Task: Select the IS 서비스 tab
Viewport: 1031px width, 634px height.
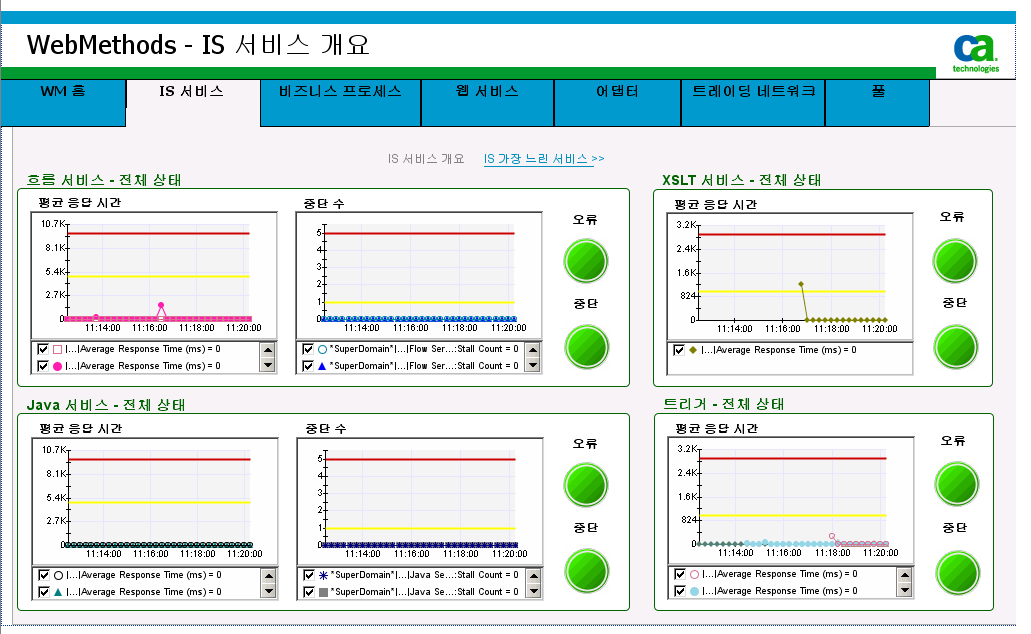Action: click(193, 103)
